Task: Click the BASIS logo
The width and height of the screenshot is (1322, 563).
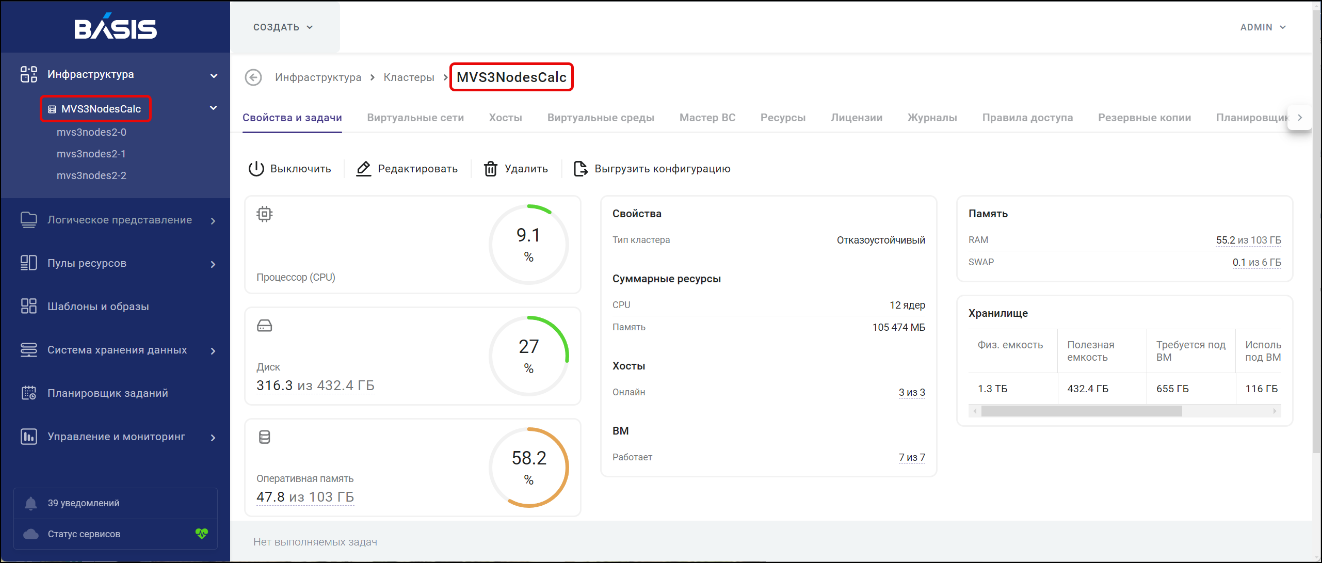Action: pyautogui.click(x=115, y=28)
